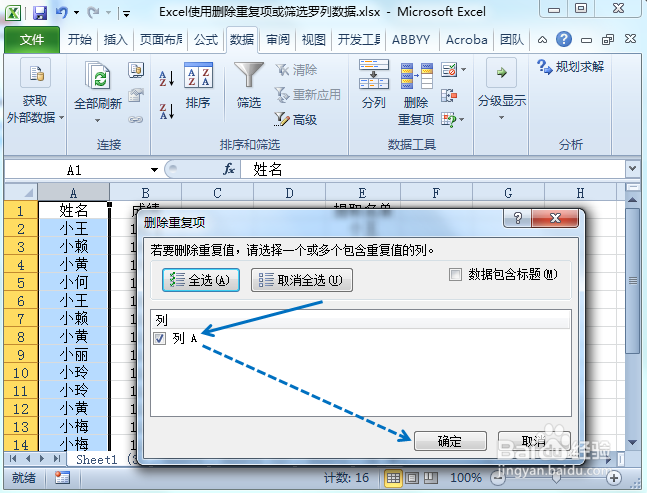
Task: Click the Cancel button in dialog
Action: tap(534, 441)
